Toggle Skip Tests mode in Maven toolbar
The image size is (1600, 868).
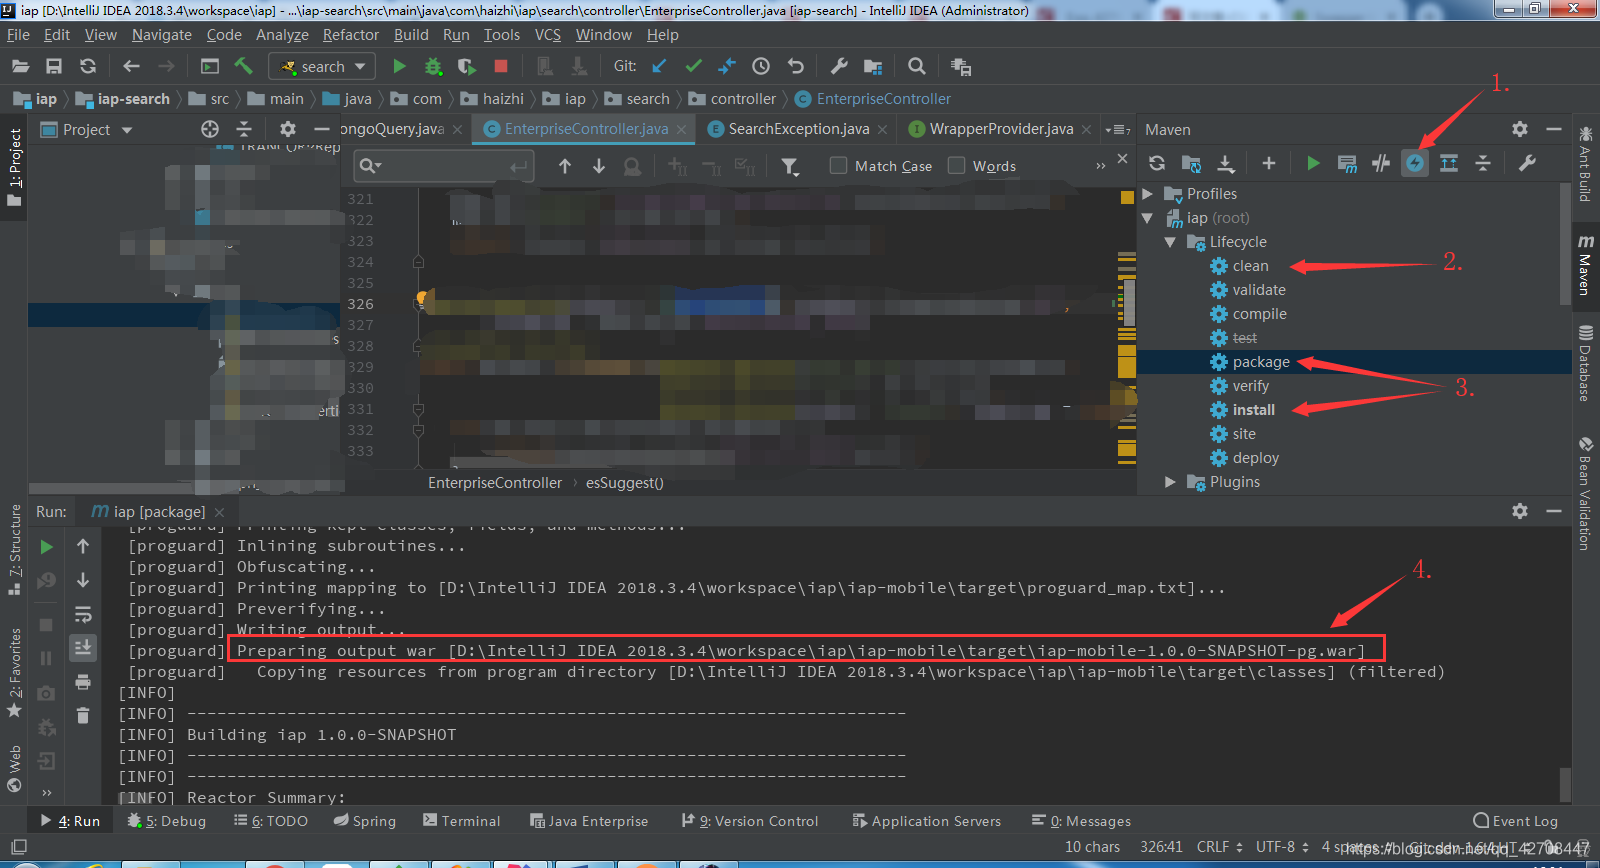point(1415,163)
